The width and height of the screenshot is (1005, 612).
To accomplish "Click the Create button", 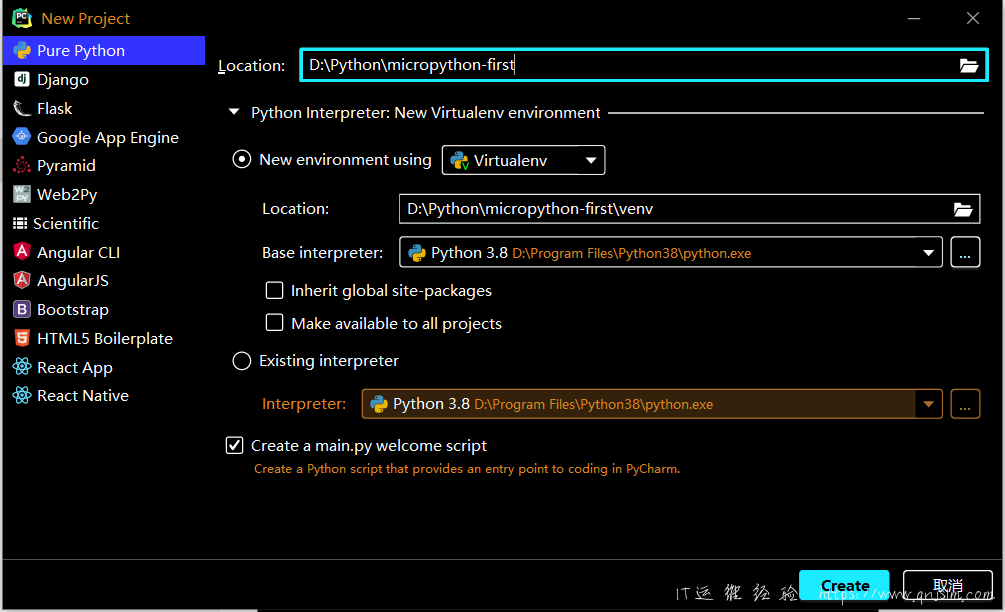I will (844, 585).
